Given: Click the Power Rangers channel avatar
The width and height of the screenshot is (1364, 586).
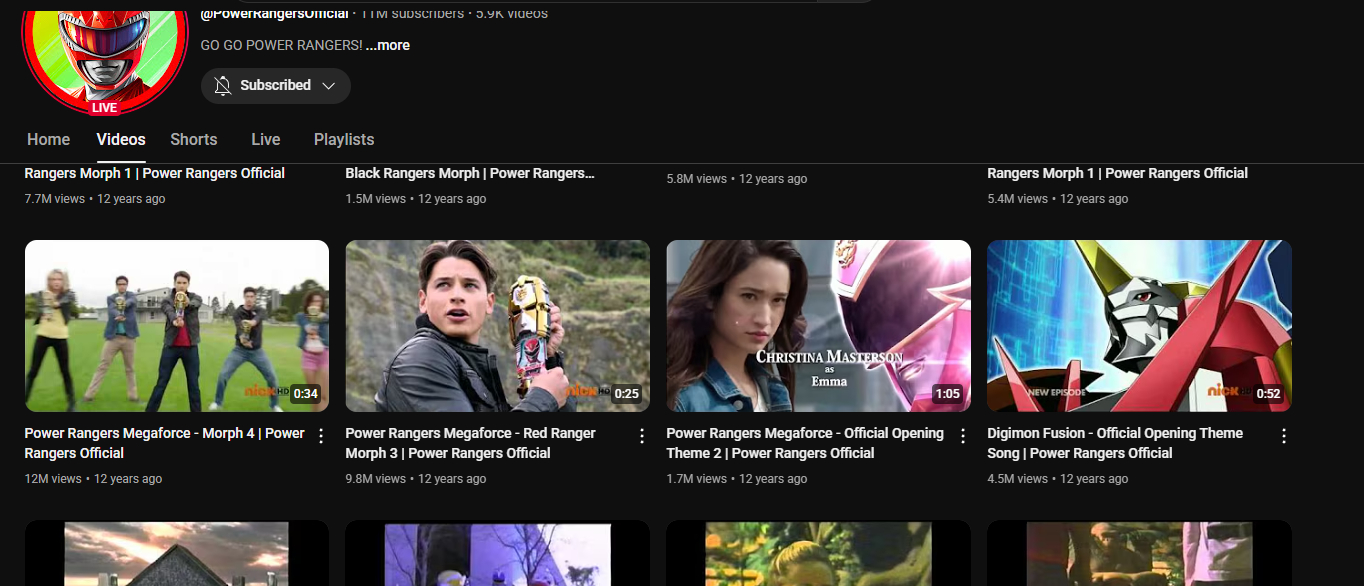Looking at the screenshot, I should pyautogui.click(x=104, y=55).
